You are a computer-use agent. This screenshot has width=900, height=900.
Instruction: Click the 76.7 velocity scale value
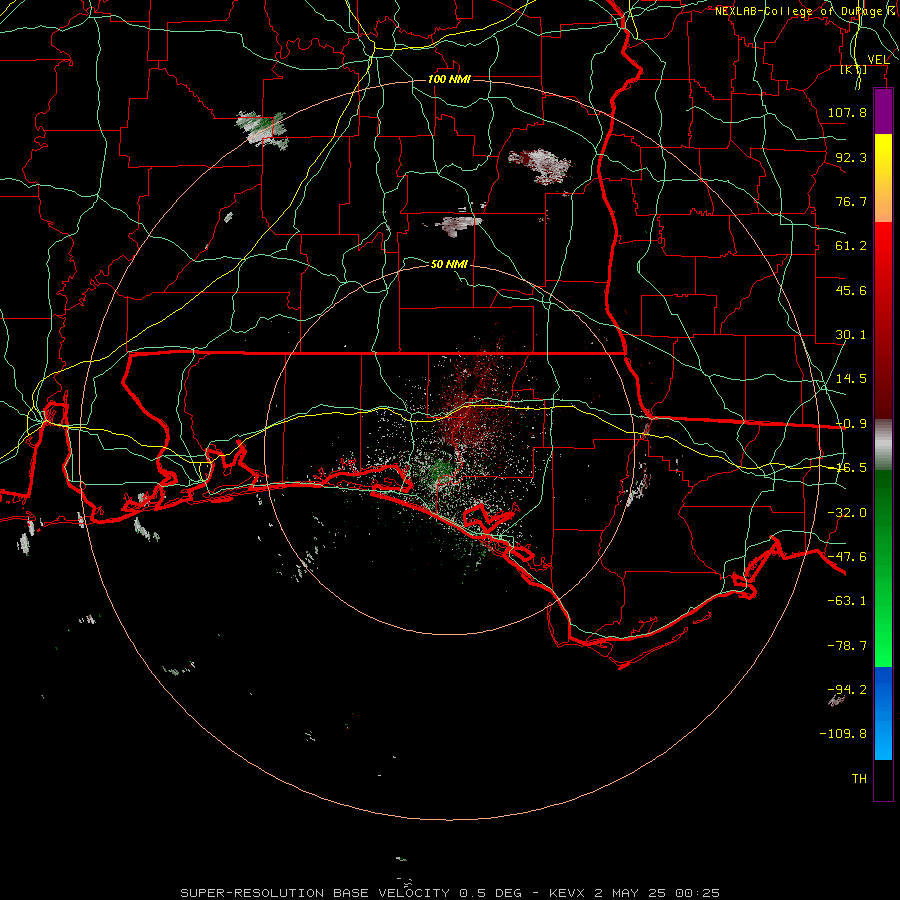pyautogui.click(x=851, y=201)
